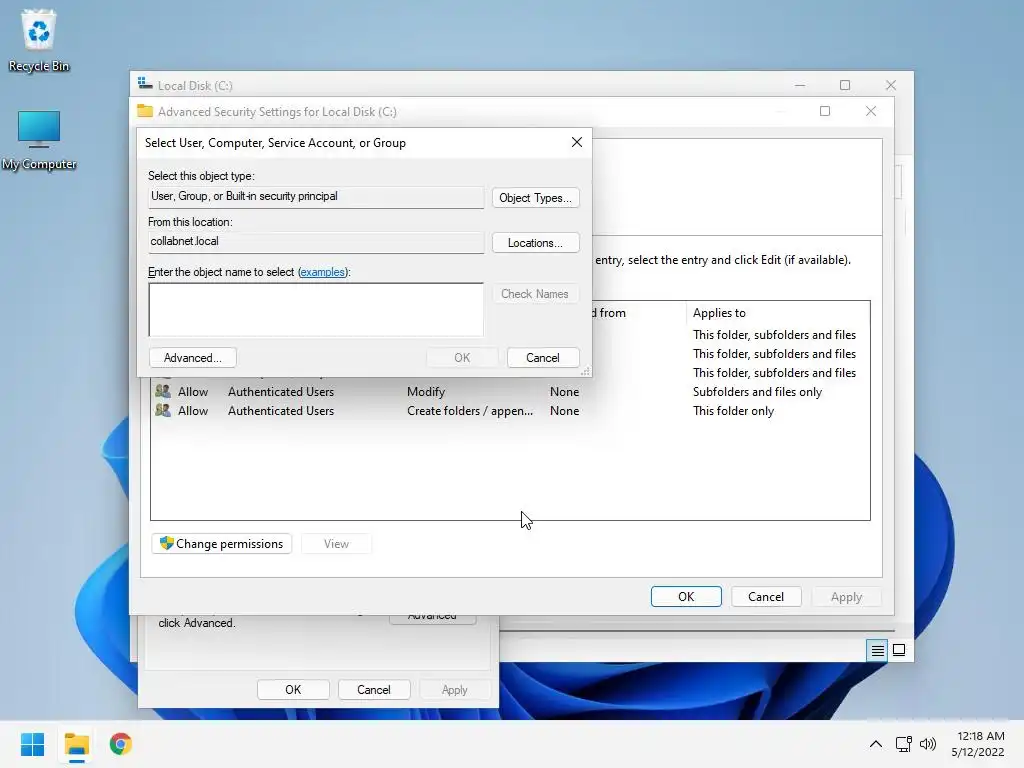Click the Object Types... button
1024x768 pixels.
click(536, 198)
